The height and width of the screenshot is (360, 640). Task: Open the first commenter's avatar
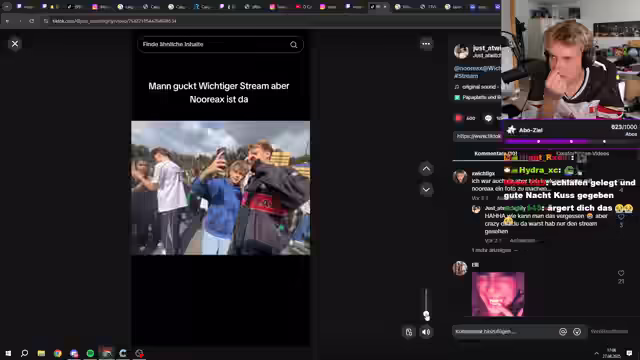pyautogui.click(x=460, y=176)
